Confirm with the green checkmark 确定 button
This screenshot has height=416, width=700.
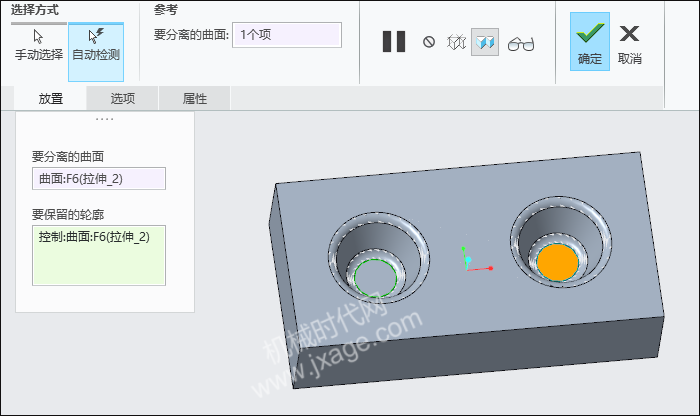590,42
